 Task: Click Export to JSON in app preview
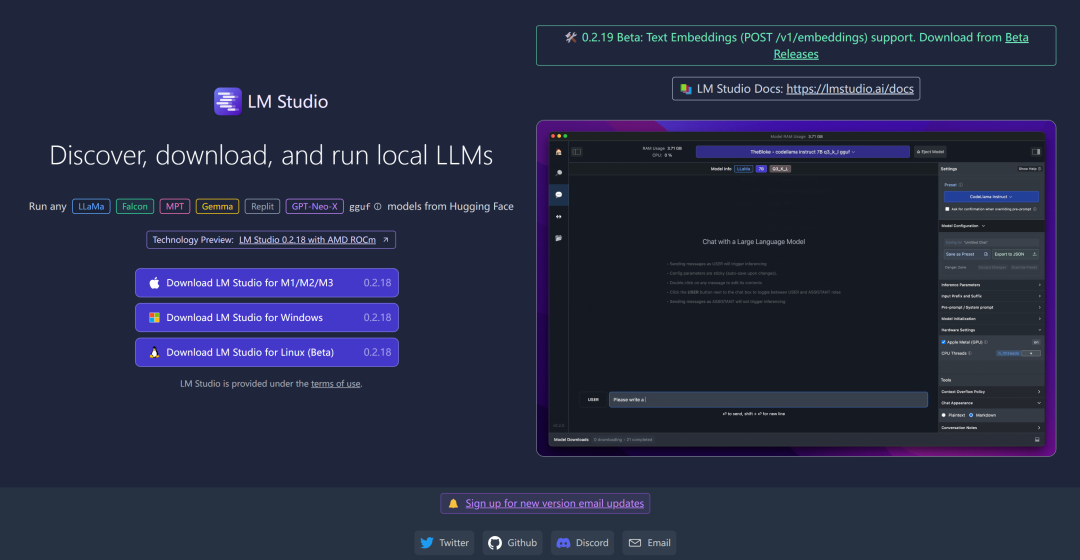1015,254
